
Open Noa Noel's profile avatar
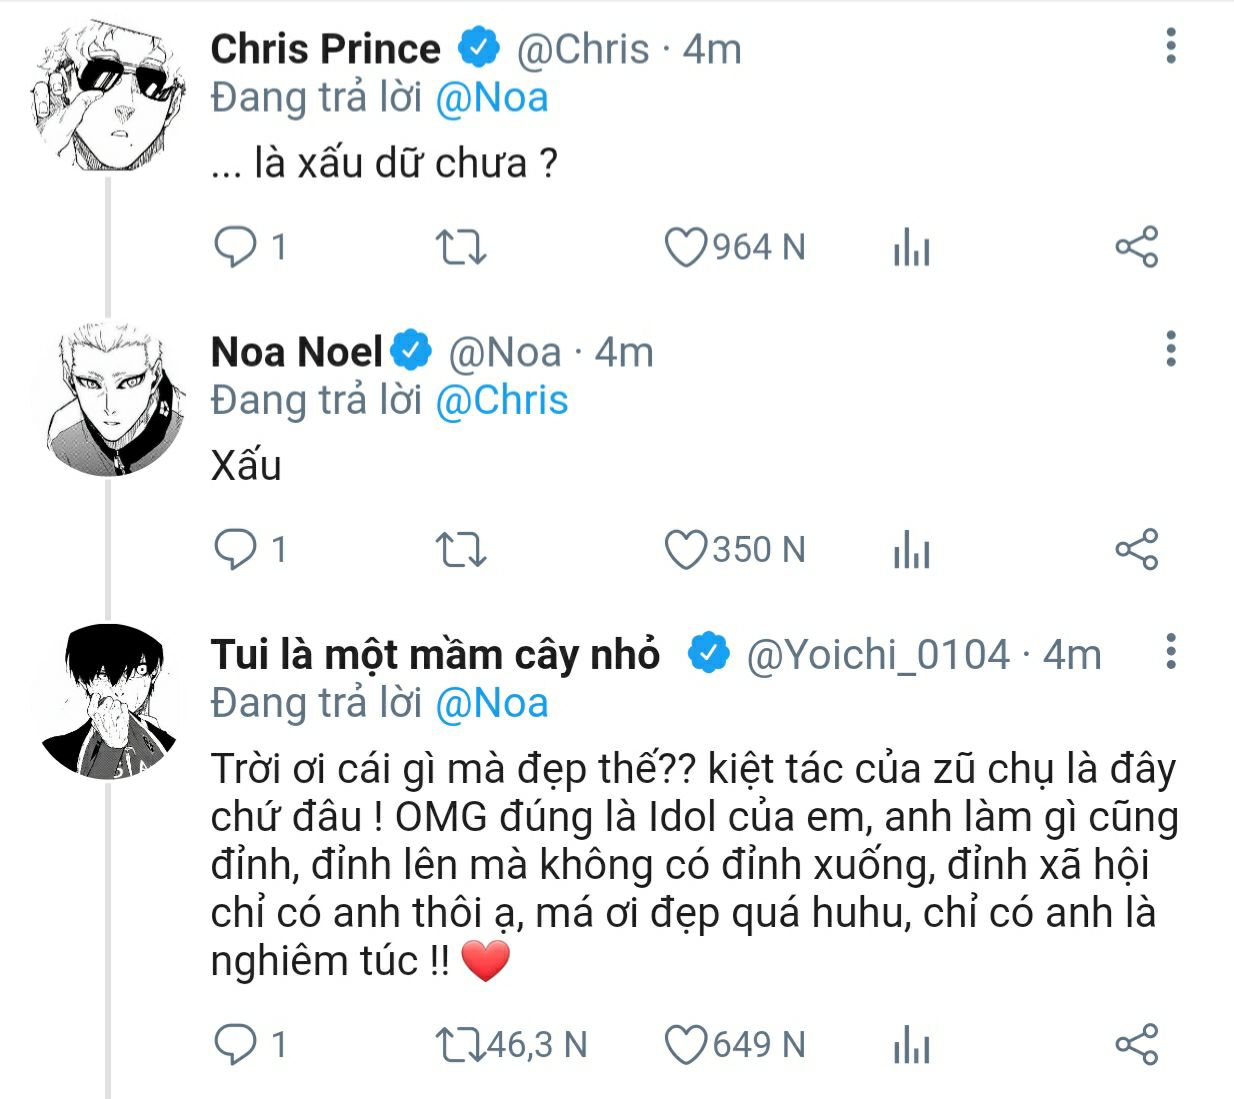(x=108, y=398)
